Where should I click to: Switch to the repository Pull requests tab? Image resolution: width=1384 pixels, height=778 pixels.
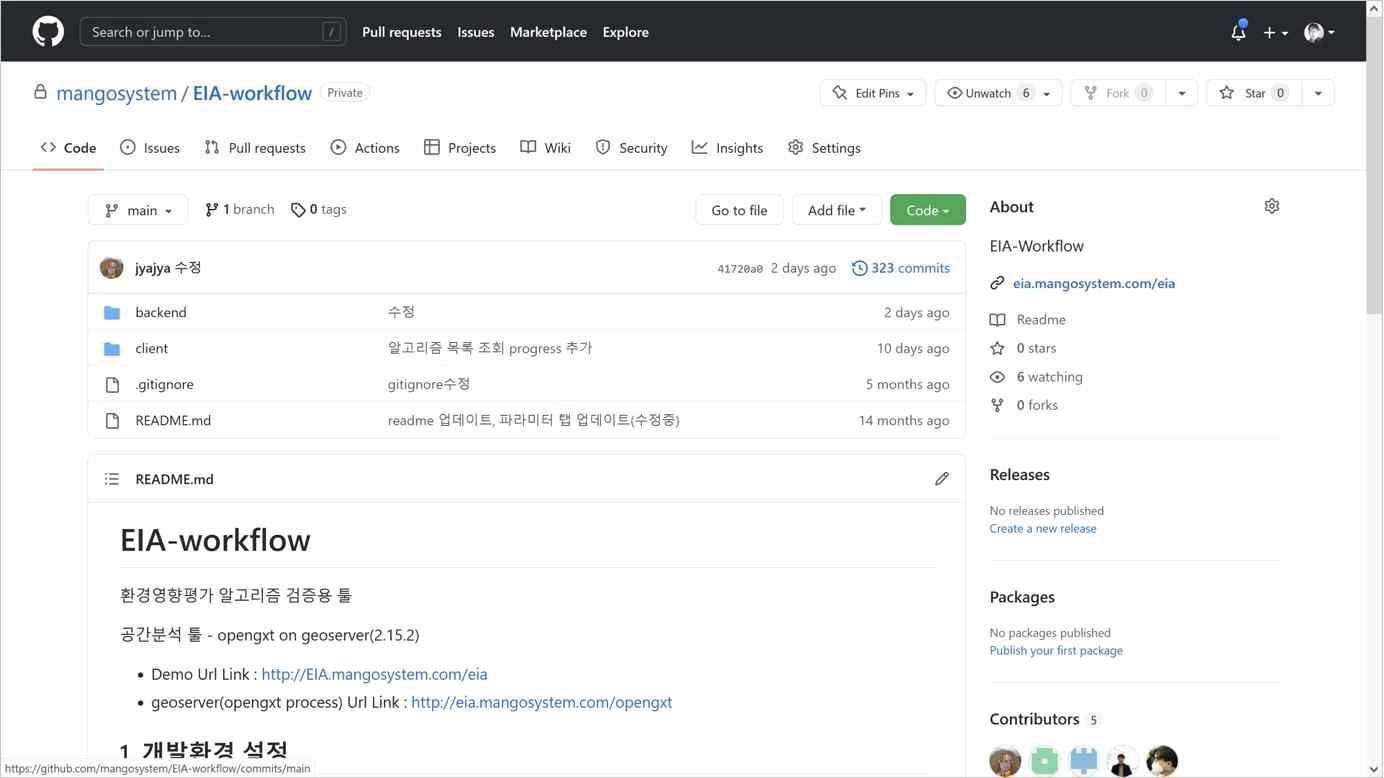[255, 148]
